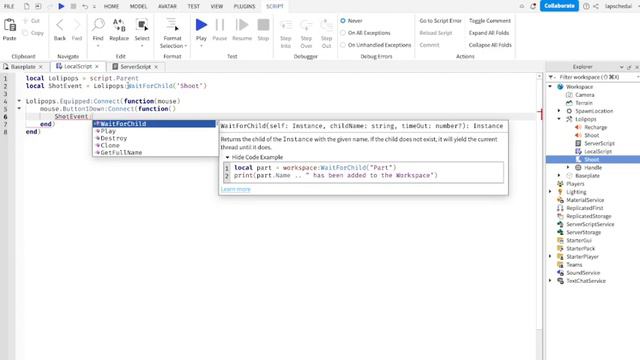The height and width of the screenshot is (360, 640).
Task: Expand the Baseplate tree node
Action: tap(559, 176)
